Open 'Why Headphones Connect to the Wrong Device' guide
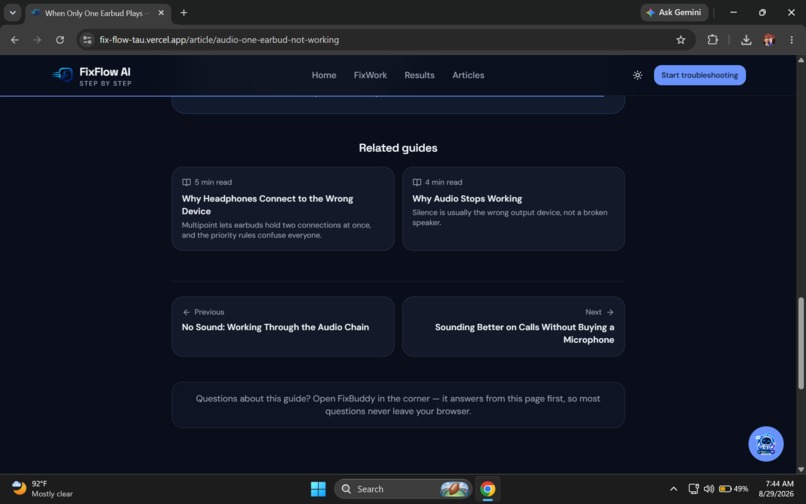The image size is (806, 504). pos(283,209)
